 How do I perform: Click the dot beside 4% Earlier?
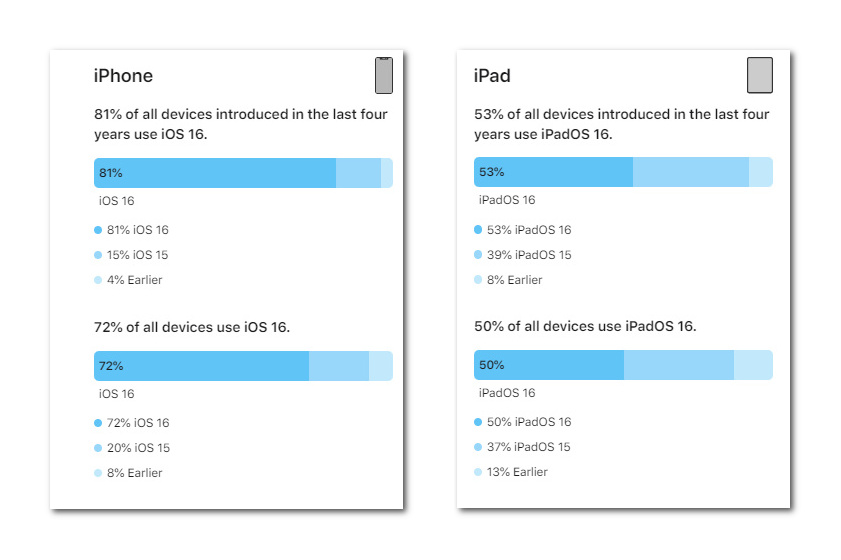[98, 280]
